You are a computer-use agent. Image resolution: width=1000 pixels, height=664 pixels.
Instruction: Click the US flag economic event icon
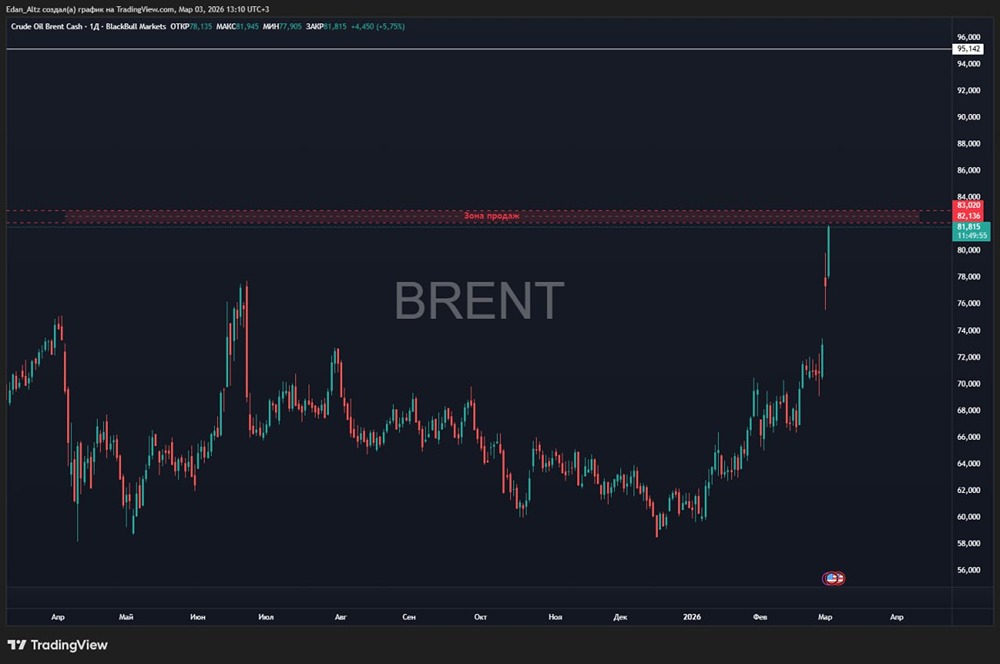click(830, 579)
